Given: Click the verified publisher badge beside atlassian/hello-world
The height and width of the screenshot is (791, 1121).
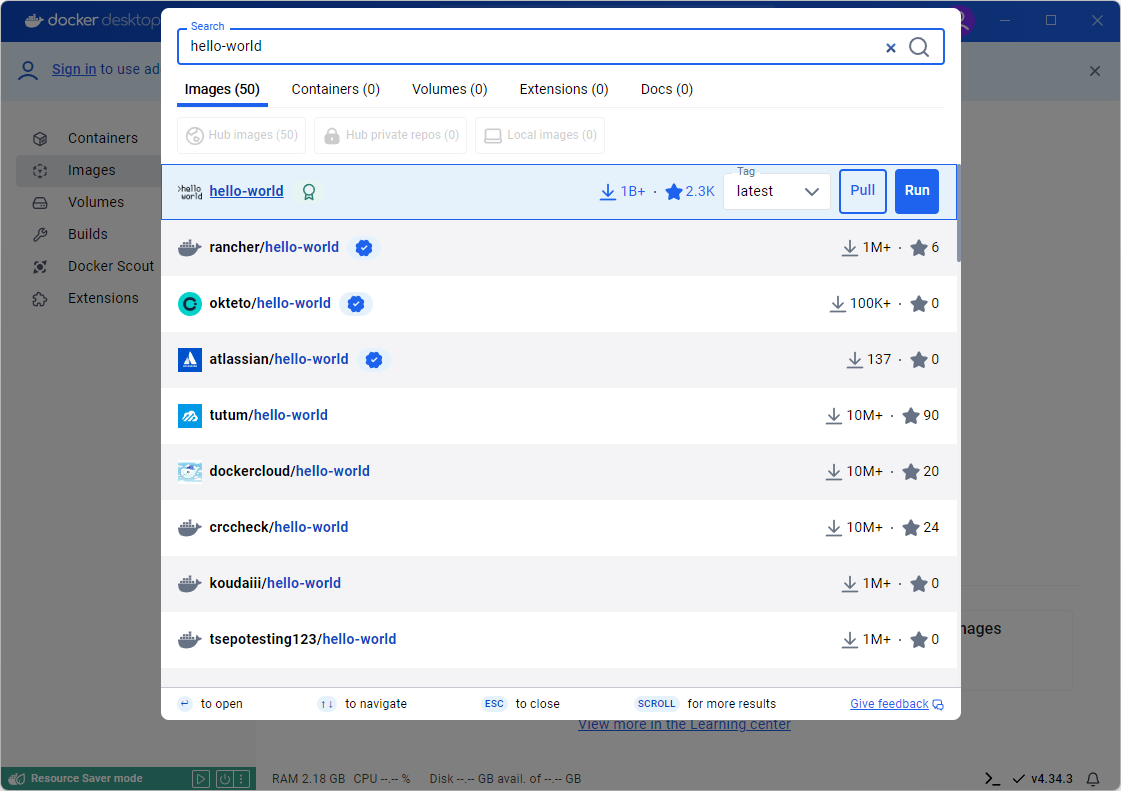Looking at the screenshot, I should point(374,360).
